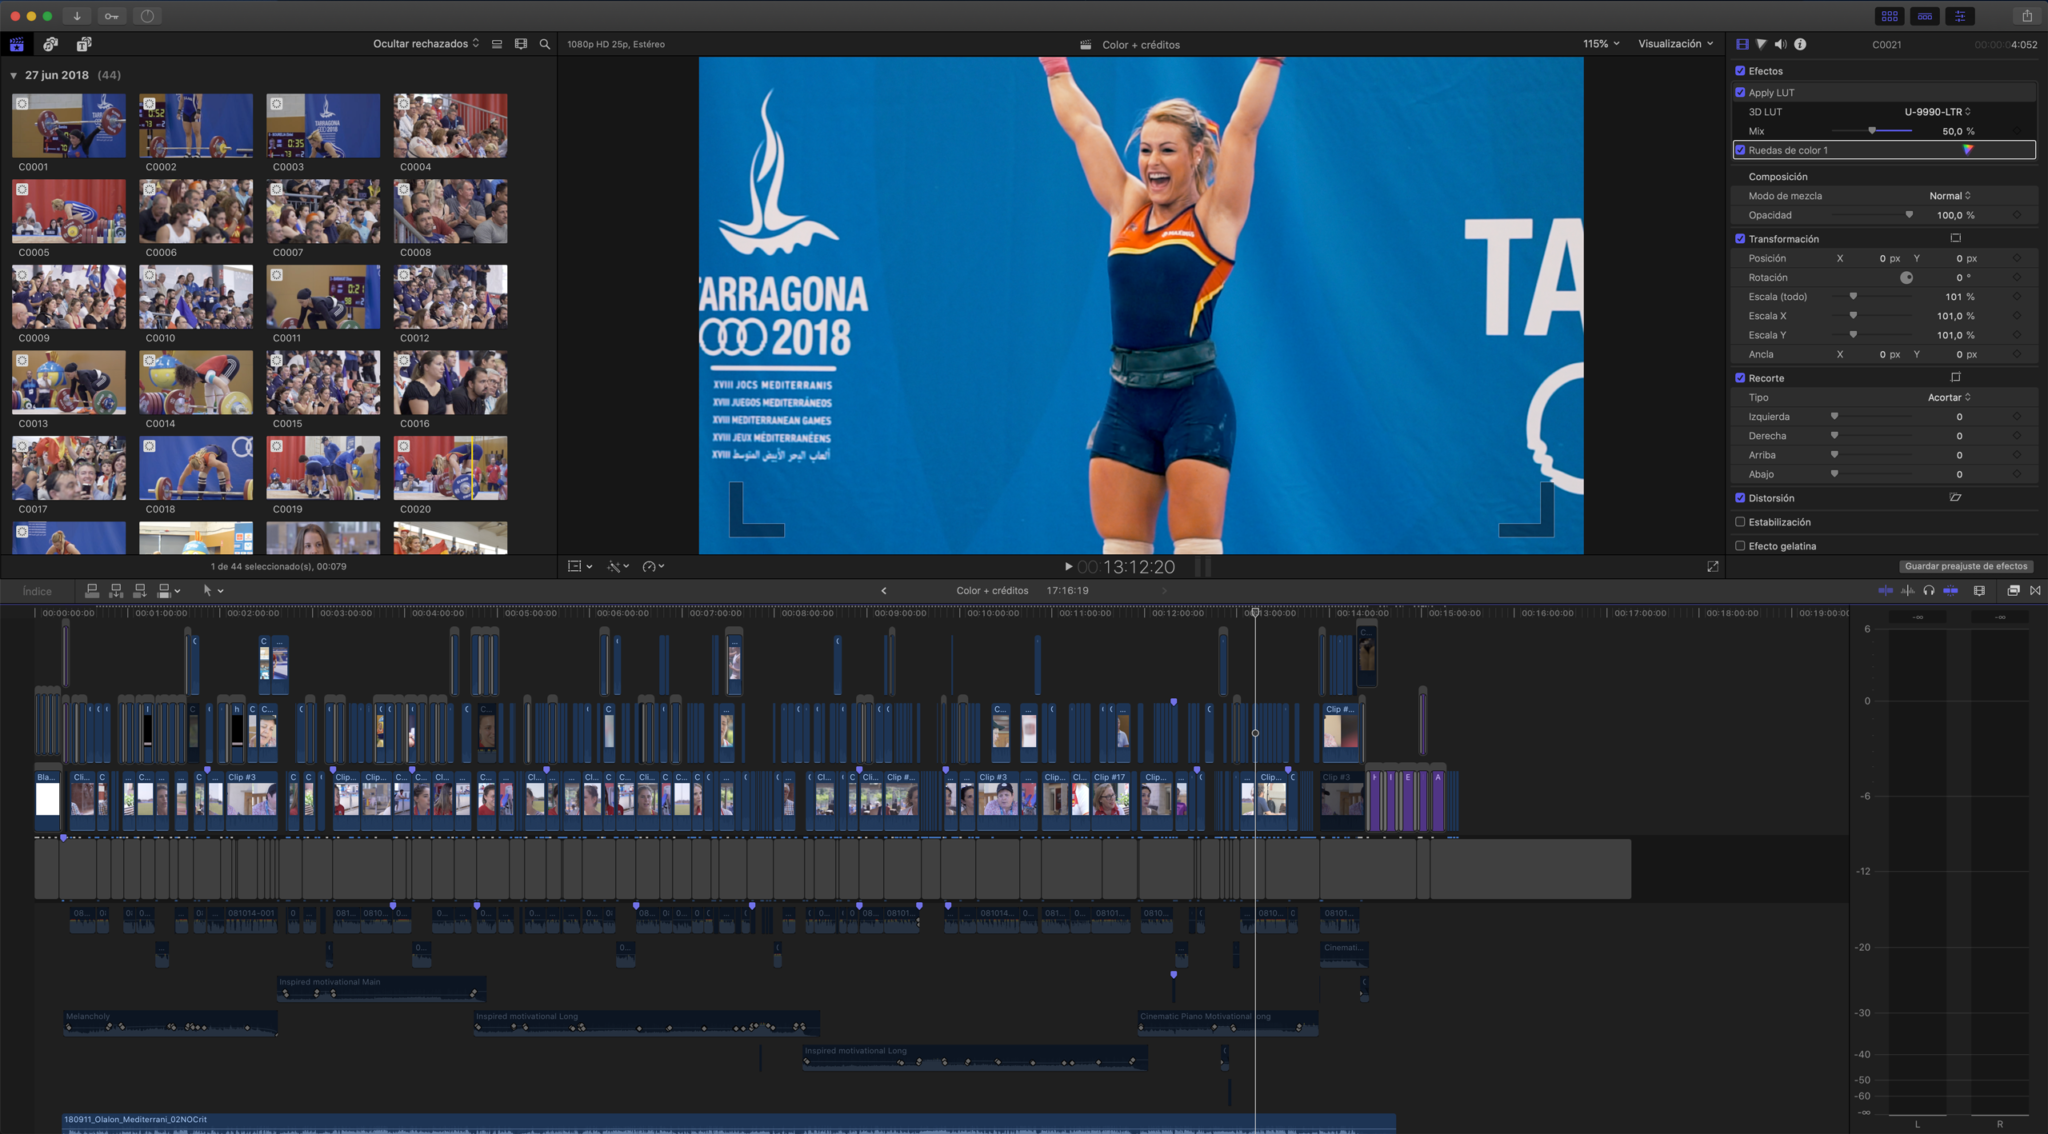The height and width of the screenshot is (1134, 2048).
Task: Open the titles and generators sidebar
Action: click(x=84, y=44)
